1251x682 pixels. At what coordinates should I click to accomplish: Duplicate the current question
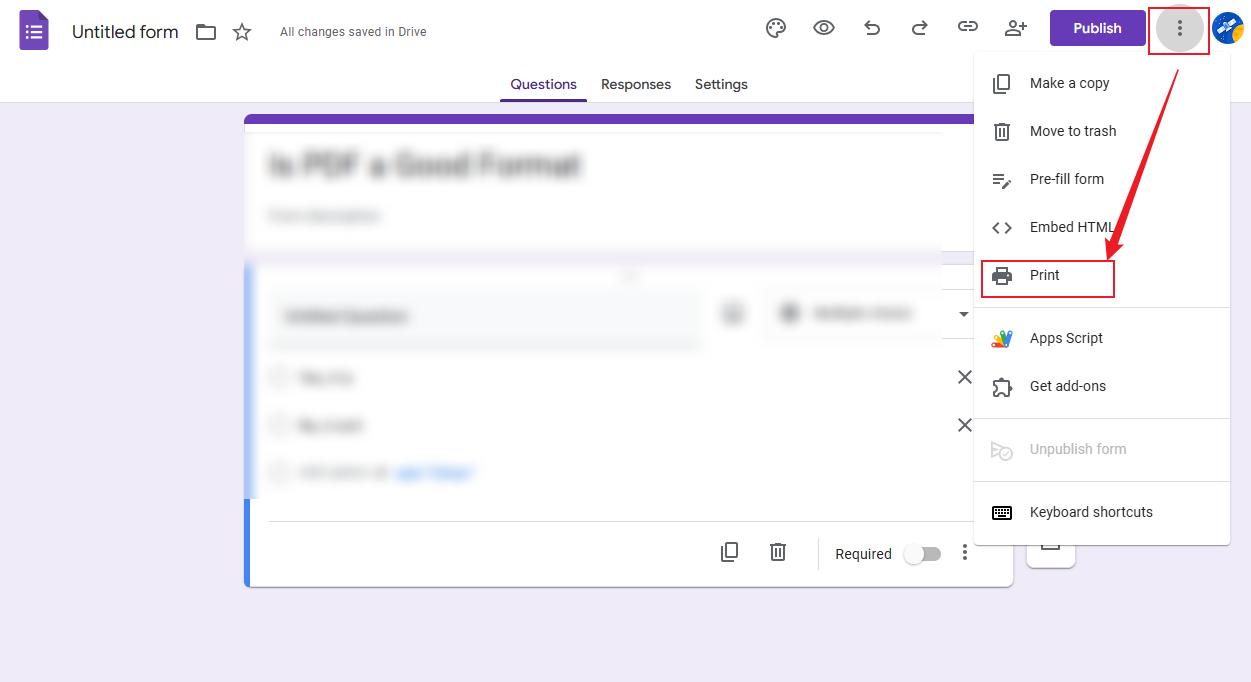tap(729, 551)
